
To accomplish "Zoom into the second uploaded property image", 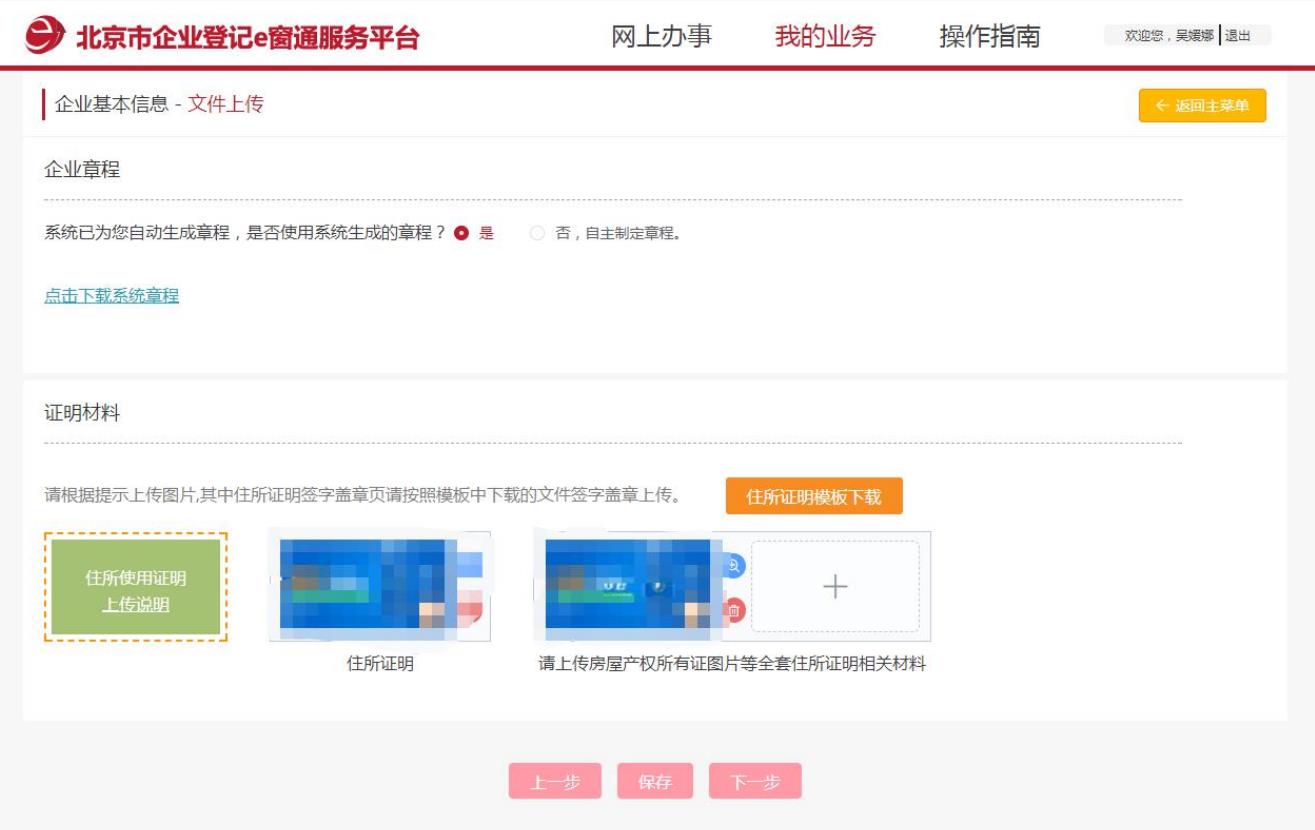I will pyautogui.click(x=734, y=566).
